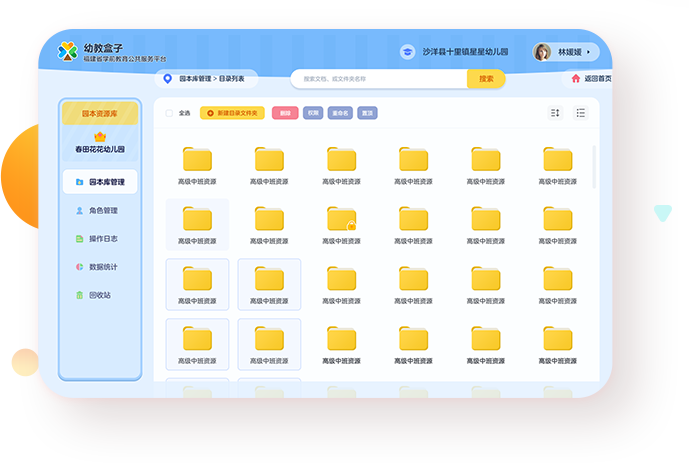Click the 新建目录文件夹 button
This screenshot has height=463, width=689.
tap(232, 113)
